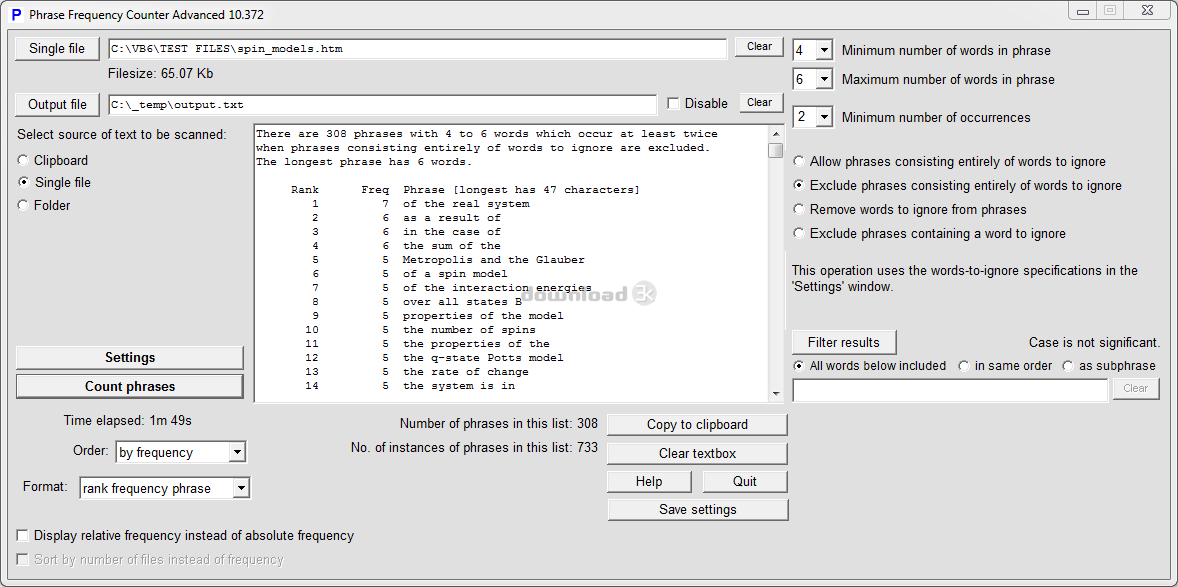
Task: Open the Settings window
Action: click(130, 358)
